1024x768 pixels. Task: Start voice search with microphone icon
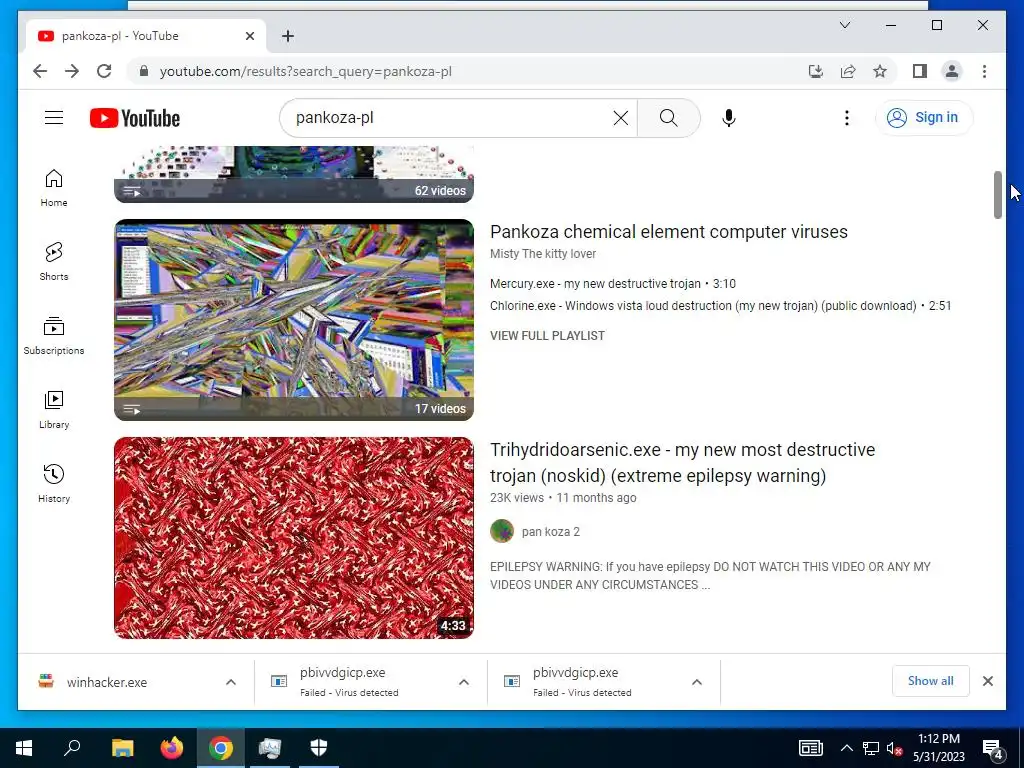729,118
